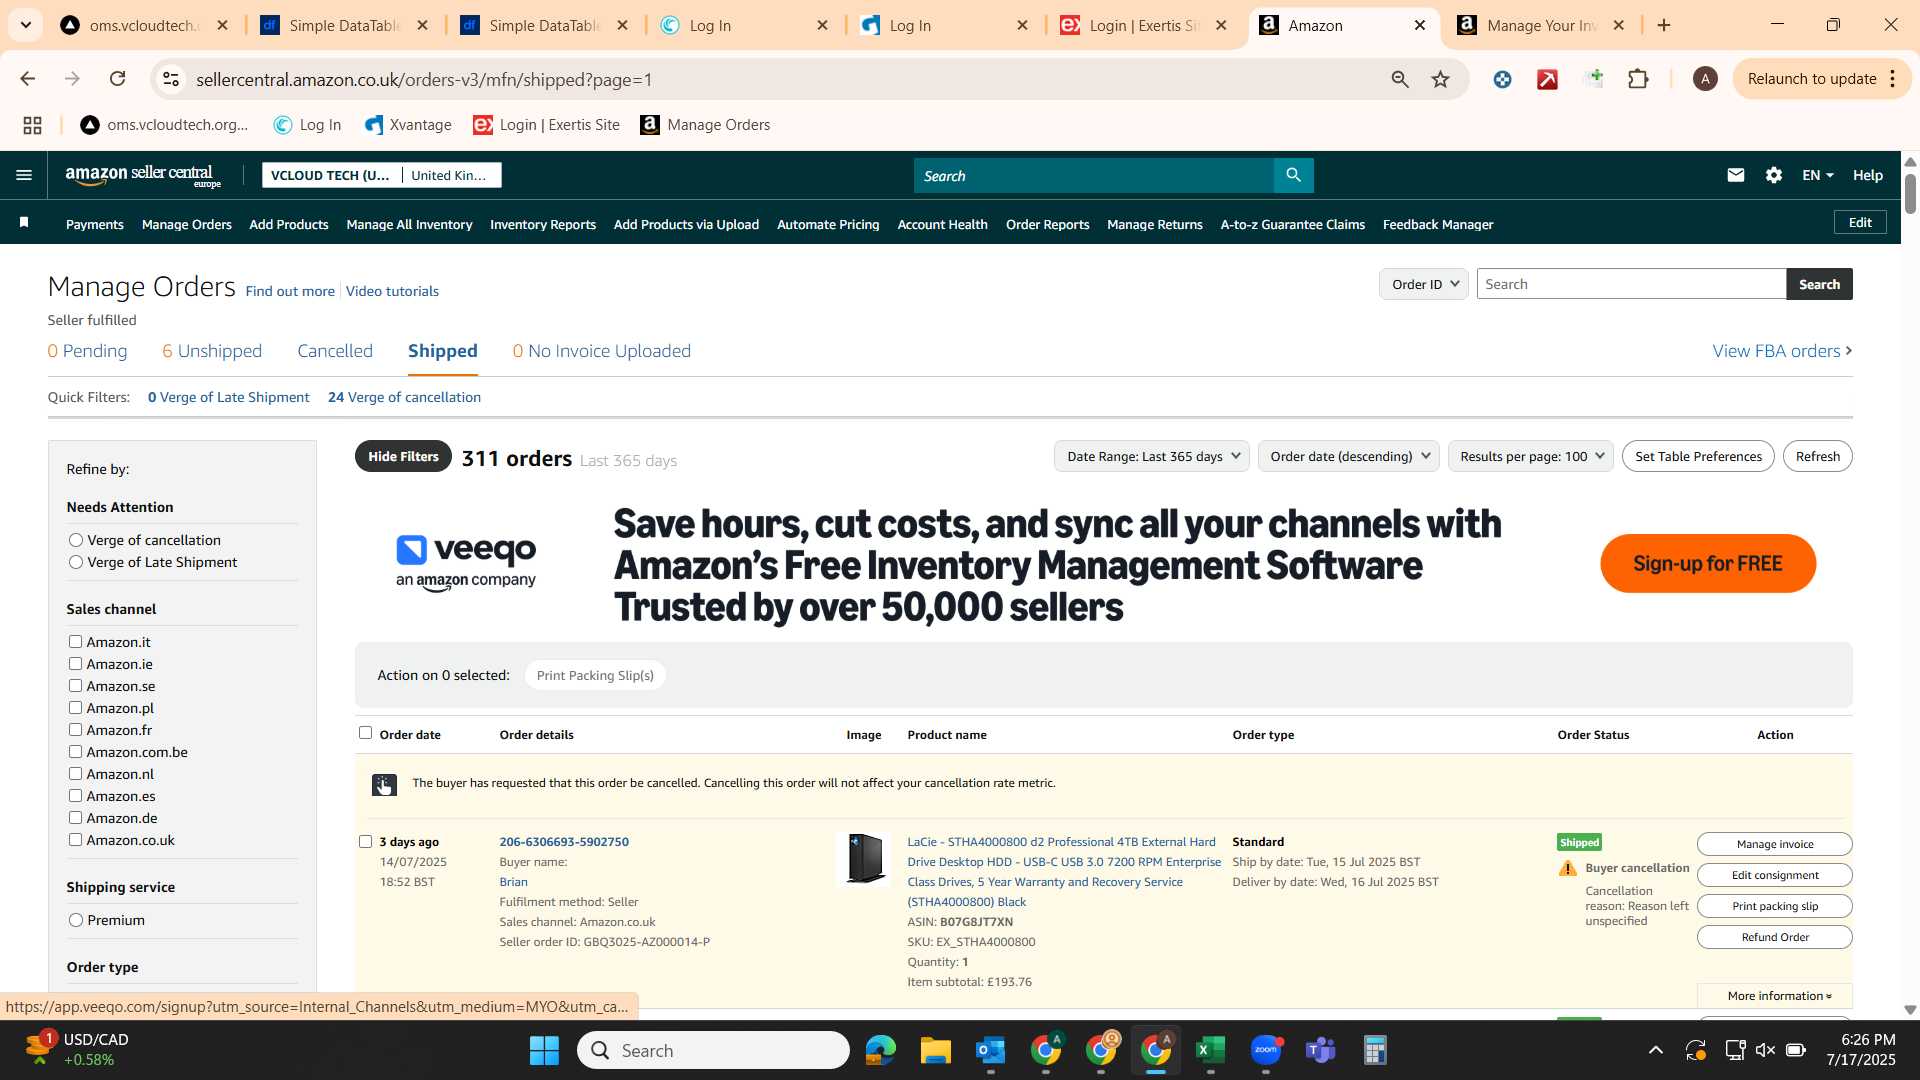Click the Seller Central header search field
This screenshot has width=1920, height=1080.
1093,175
